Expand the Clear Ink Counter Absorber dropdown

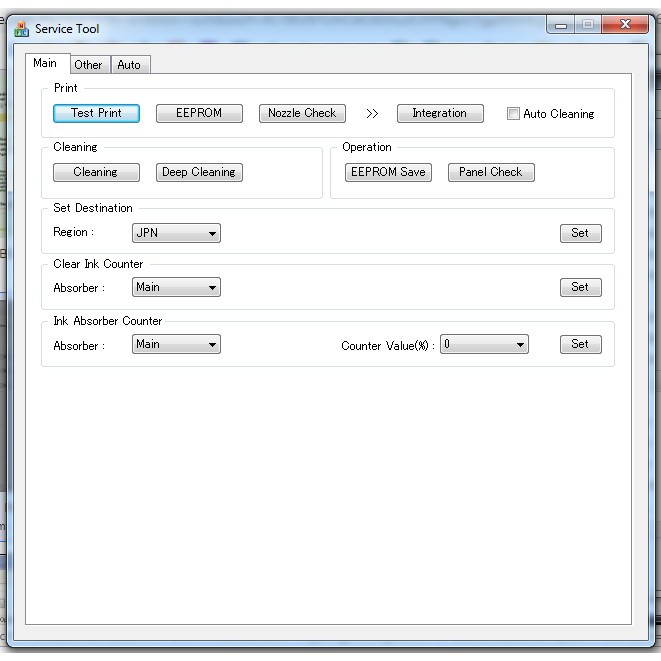click(176, 288)
